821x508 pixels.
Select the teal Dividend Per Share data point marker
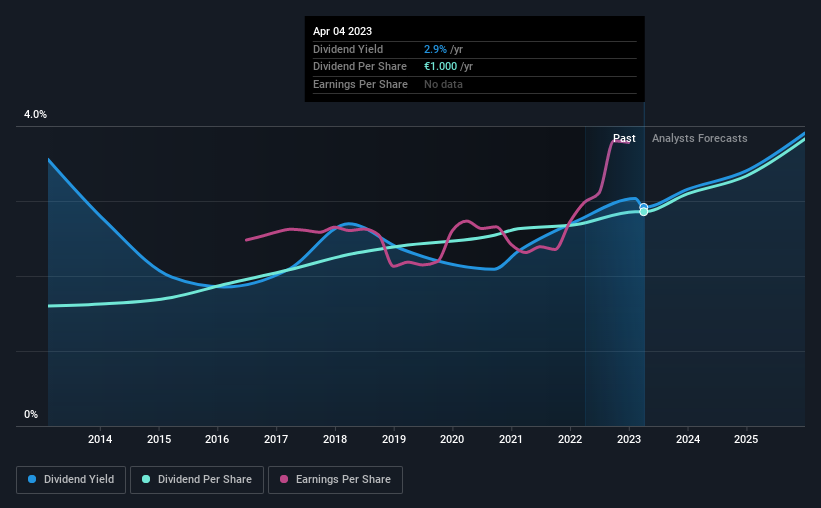tap(644, 212)
